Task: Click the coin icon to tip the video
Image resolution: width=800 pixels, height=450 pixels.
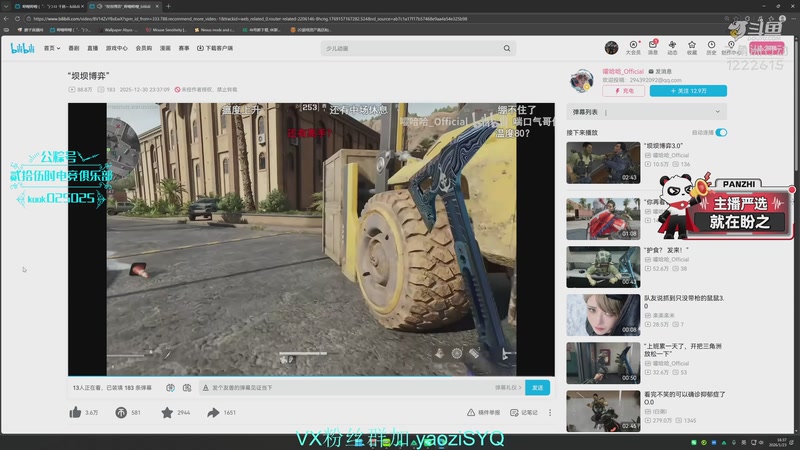Action: [121, 412]
